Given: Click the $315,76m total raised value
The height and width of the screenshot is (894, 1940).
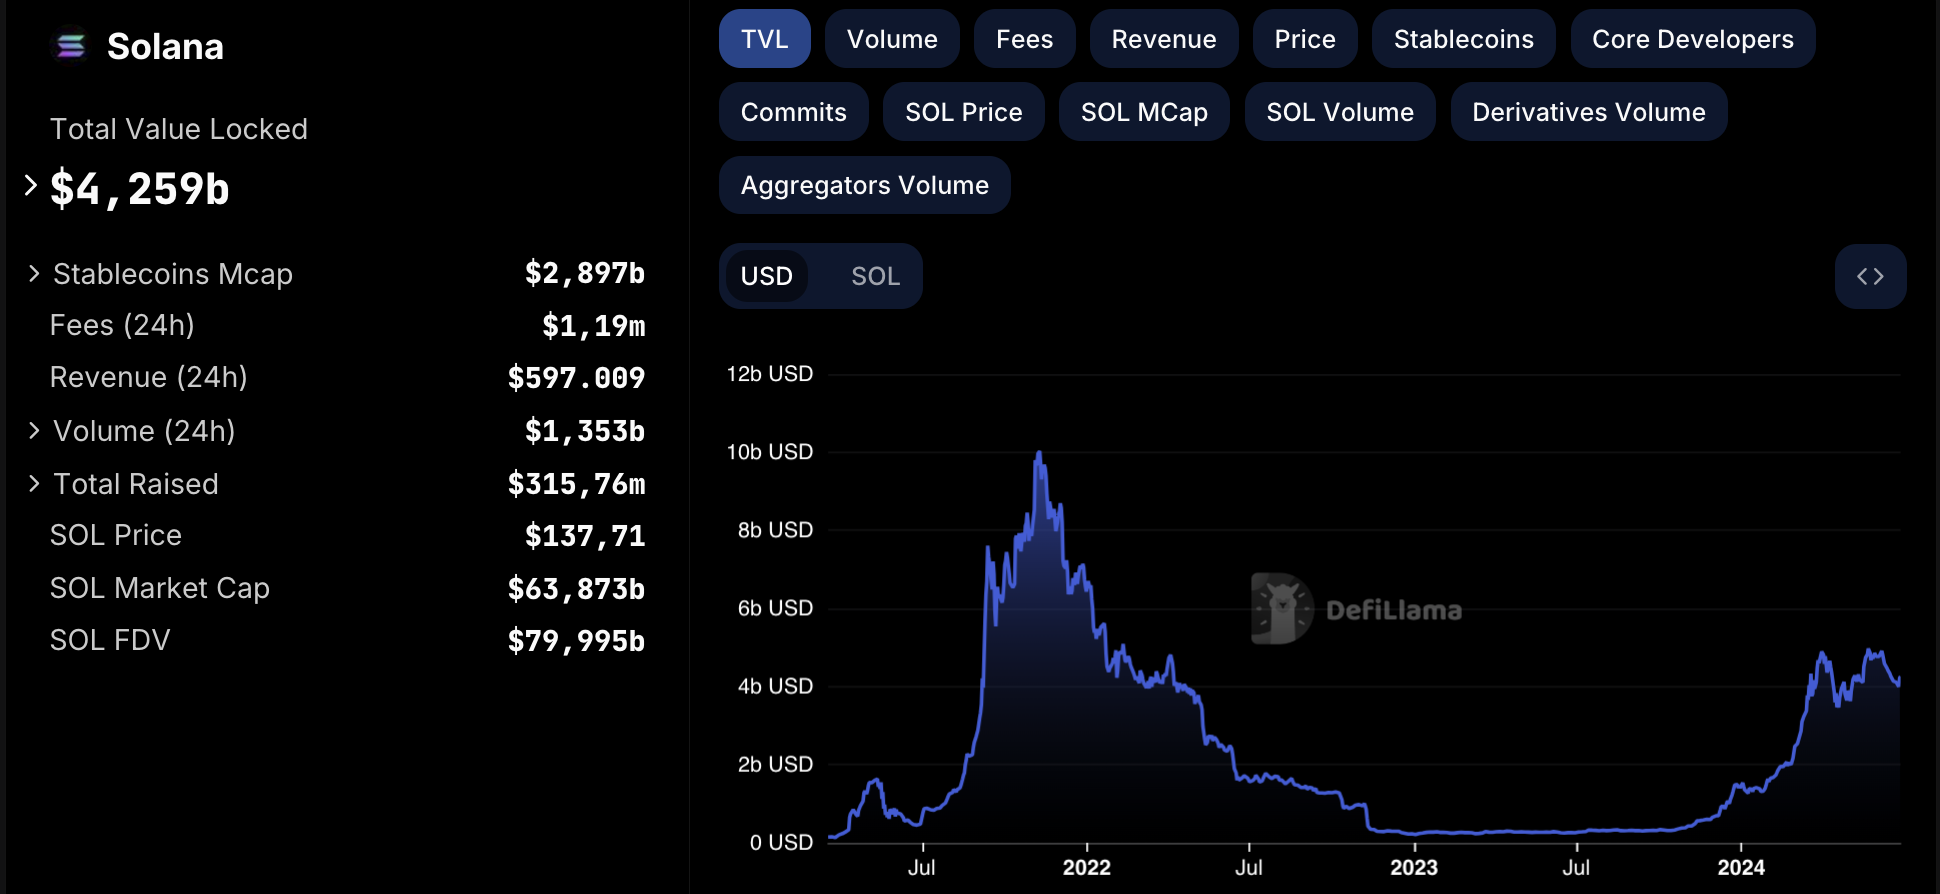Looking at the screenshot, I should (576, 484).
